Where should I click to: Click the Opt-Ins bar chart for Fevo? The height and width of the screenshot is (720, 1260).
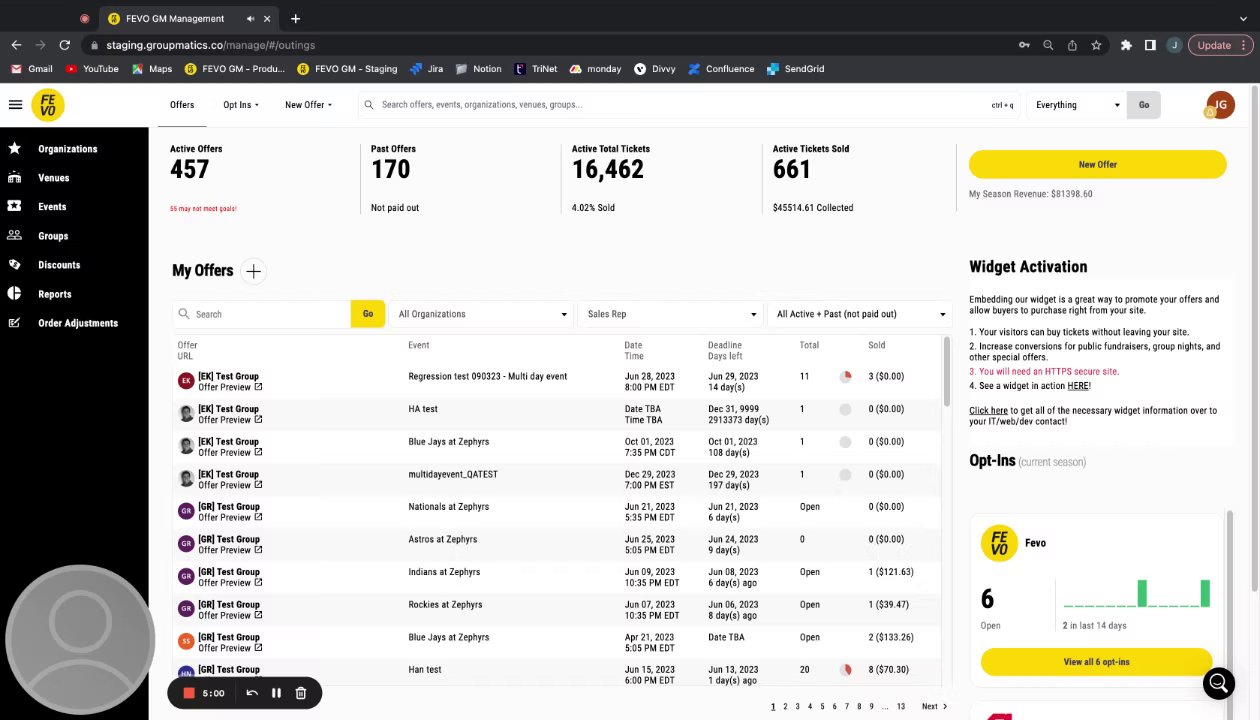[1137, 593]
